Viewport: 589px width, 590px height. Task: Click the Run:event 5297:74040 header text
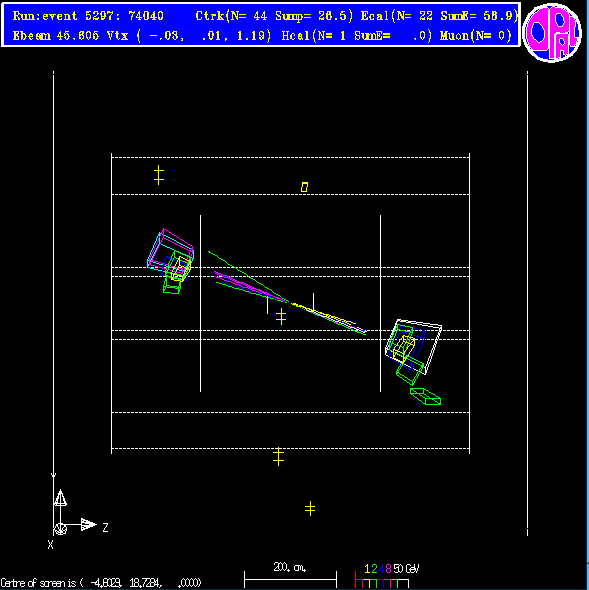click(88, 16)
